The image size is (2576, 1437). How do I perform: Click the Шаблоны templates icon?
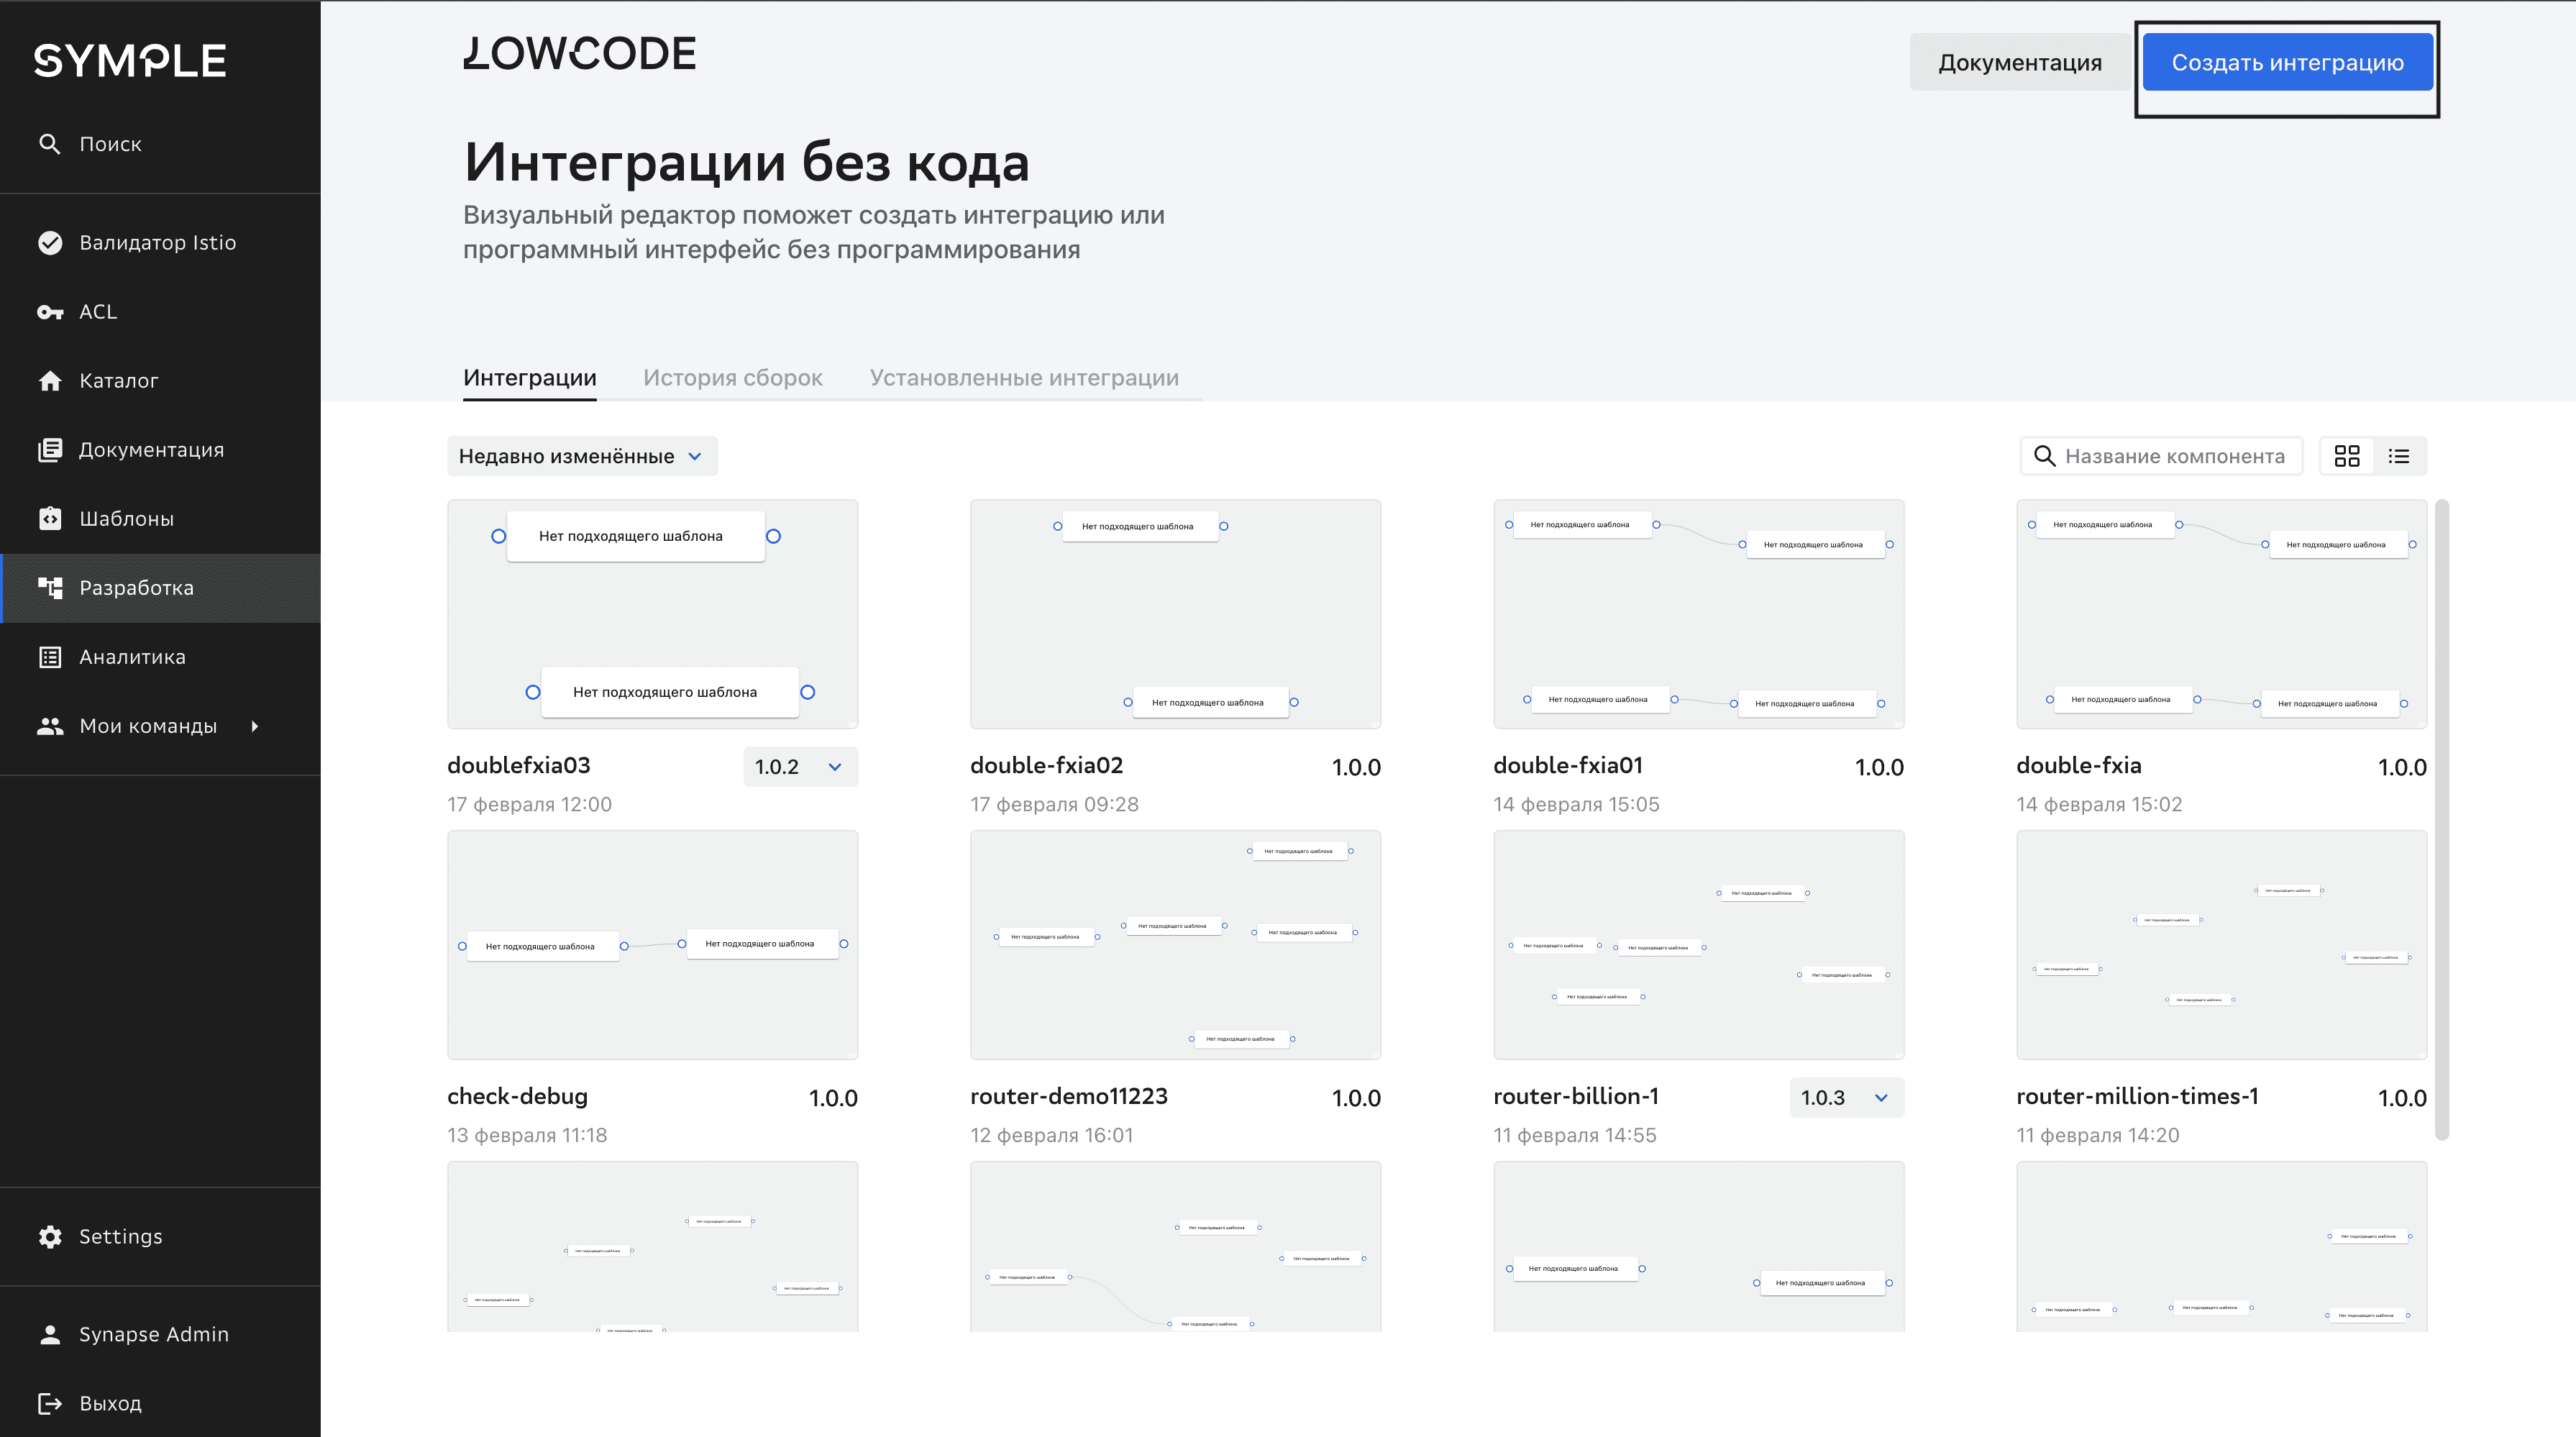point(50,519)
